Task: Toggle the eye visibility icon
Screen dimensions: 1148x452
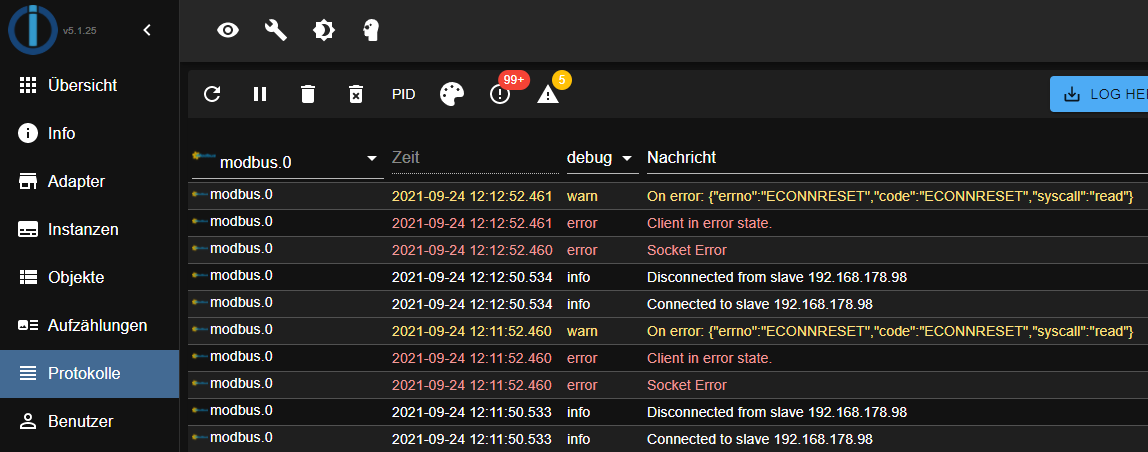Action: point(228,30)
